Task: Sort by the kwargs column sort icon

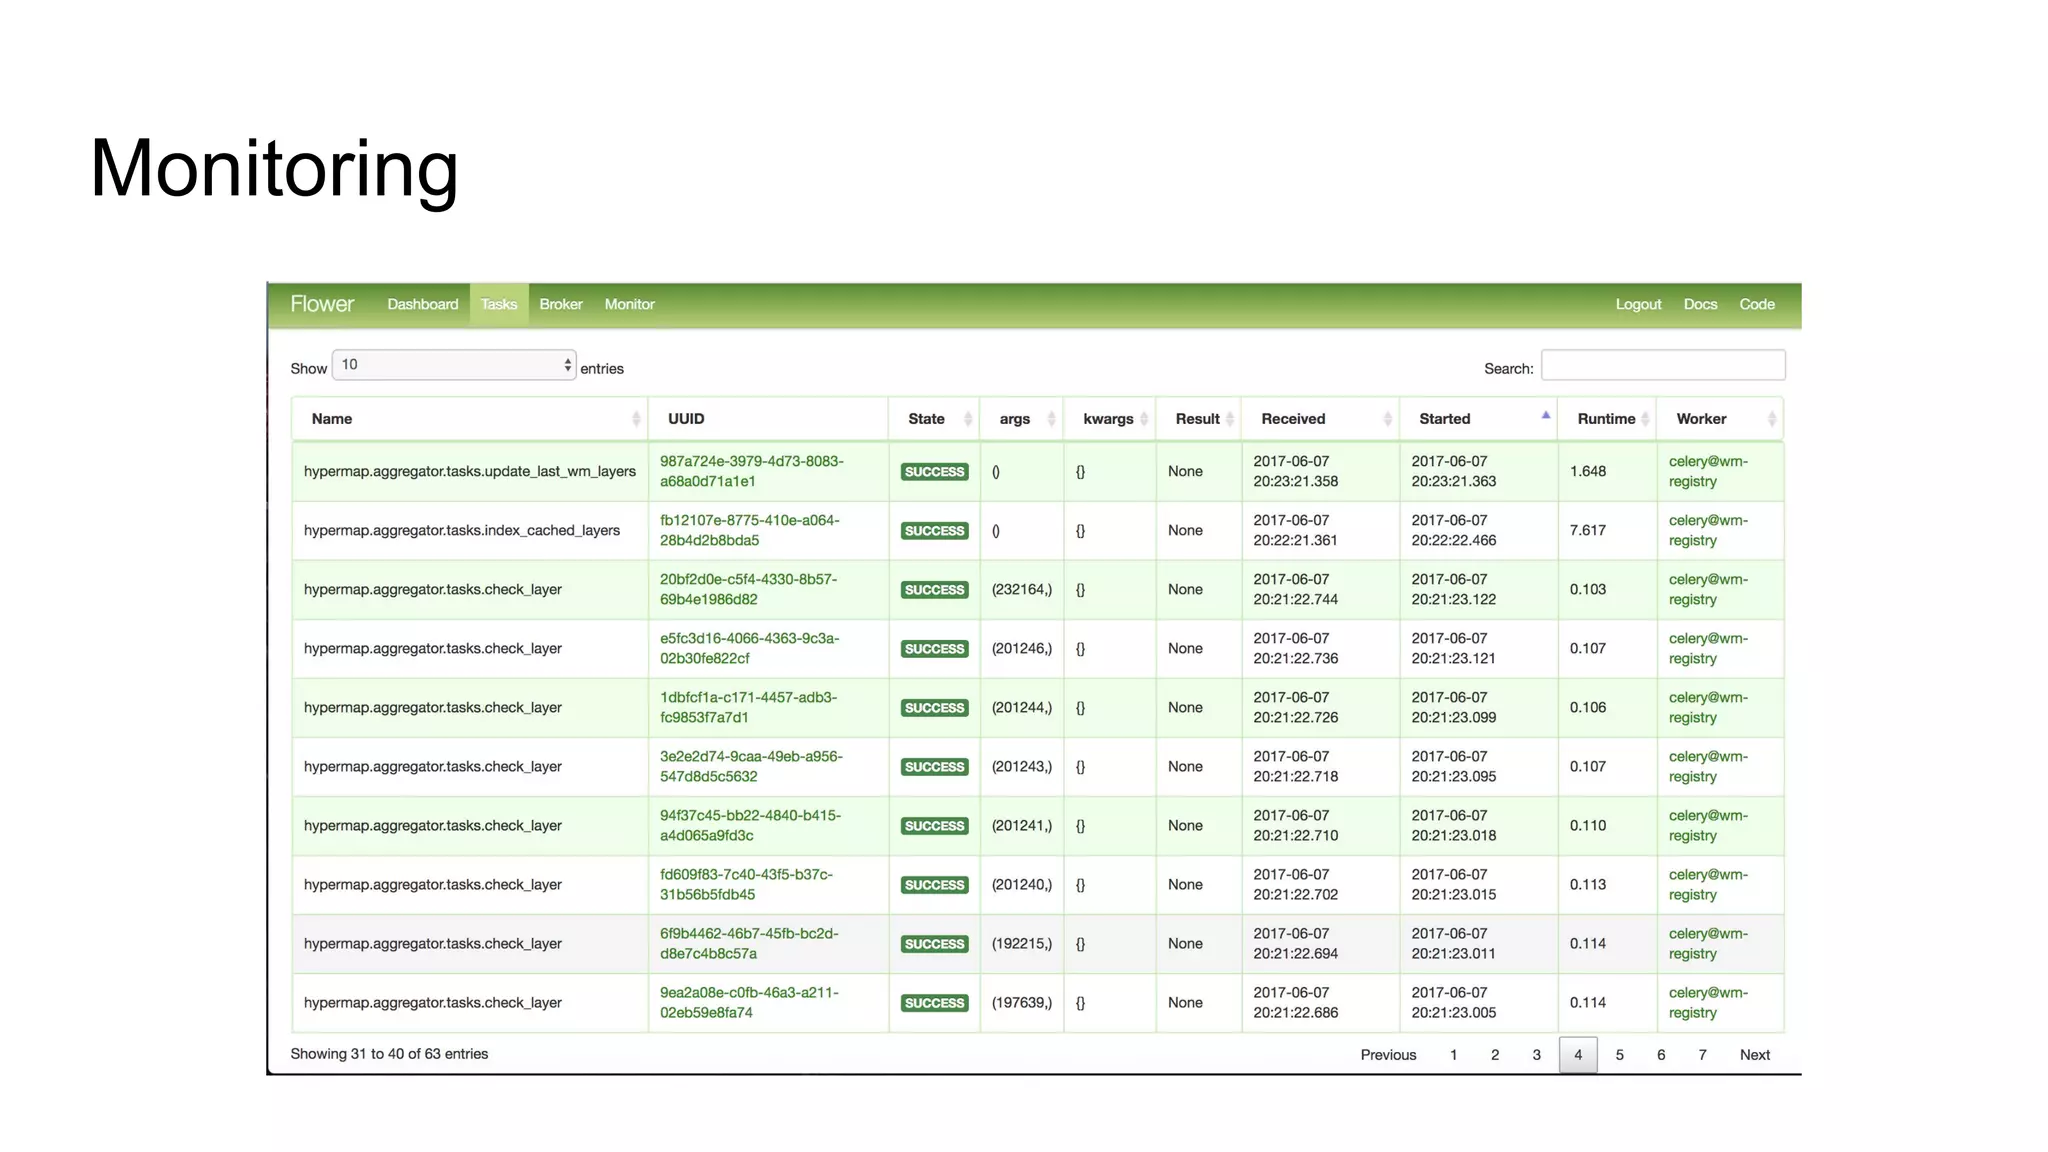Action: (1144, 419)
